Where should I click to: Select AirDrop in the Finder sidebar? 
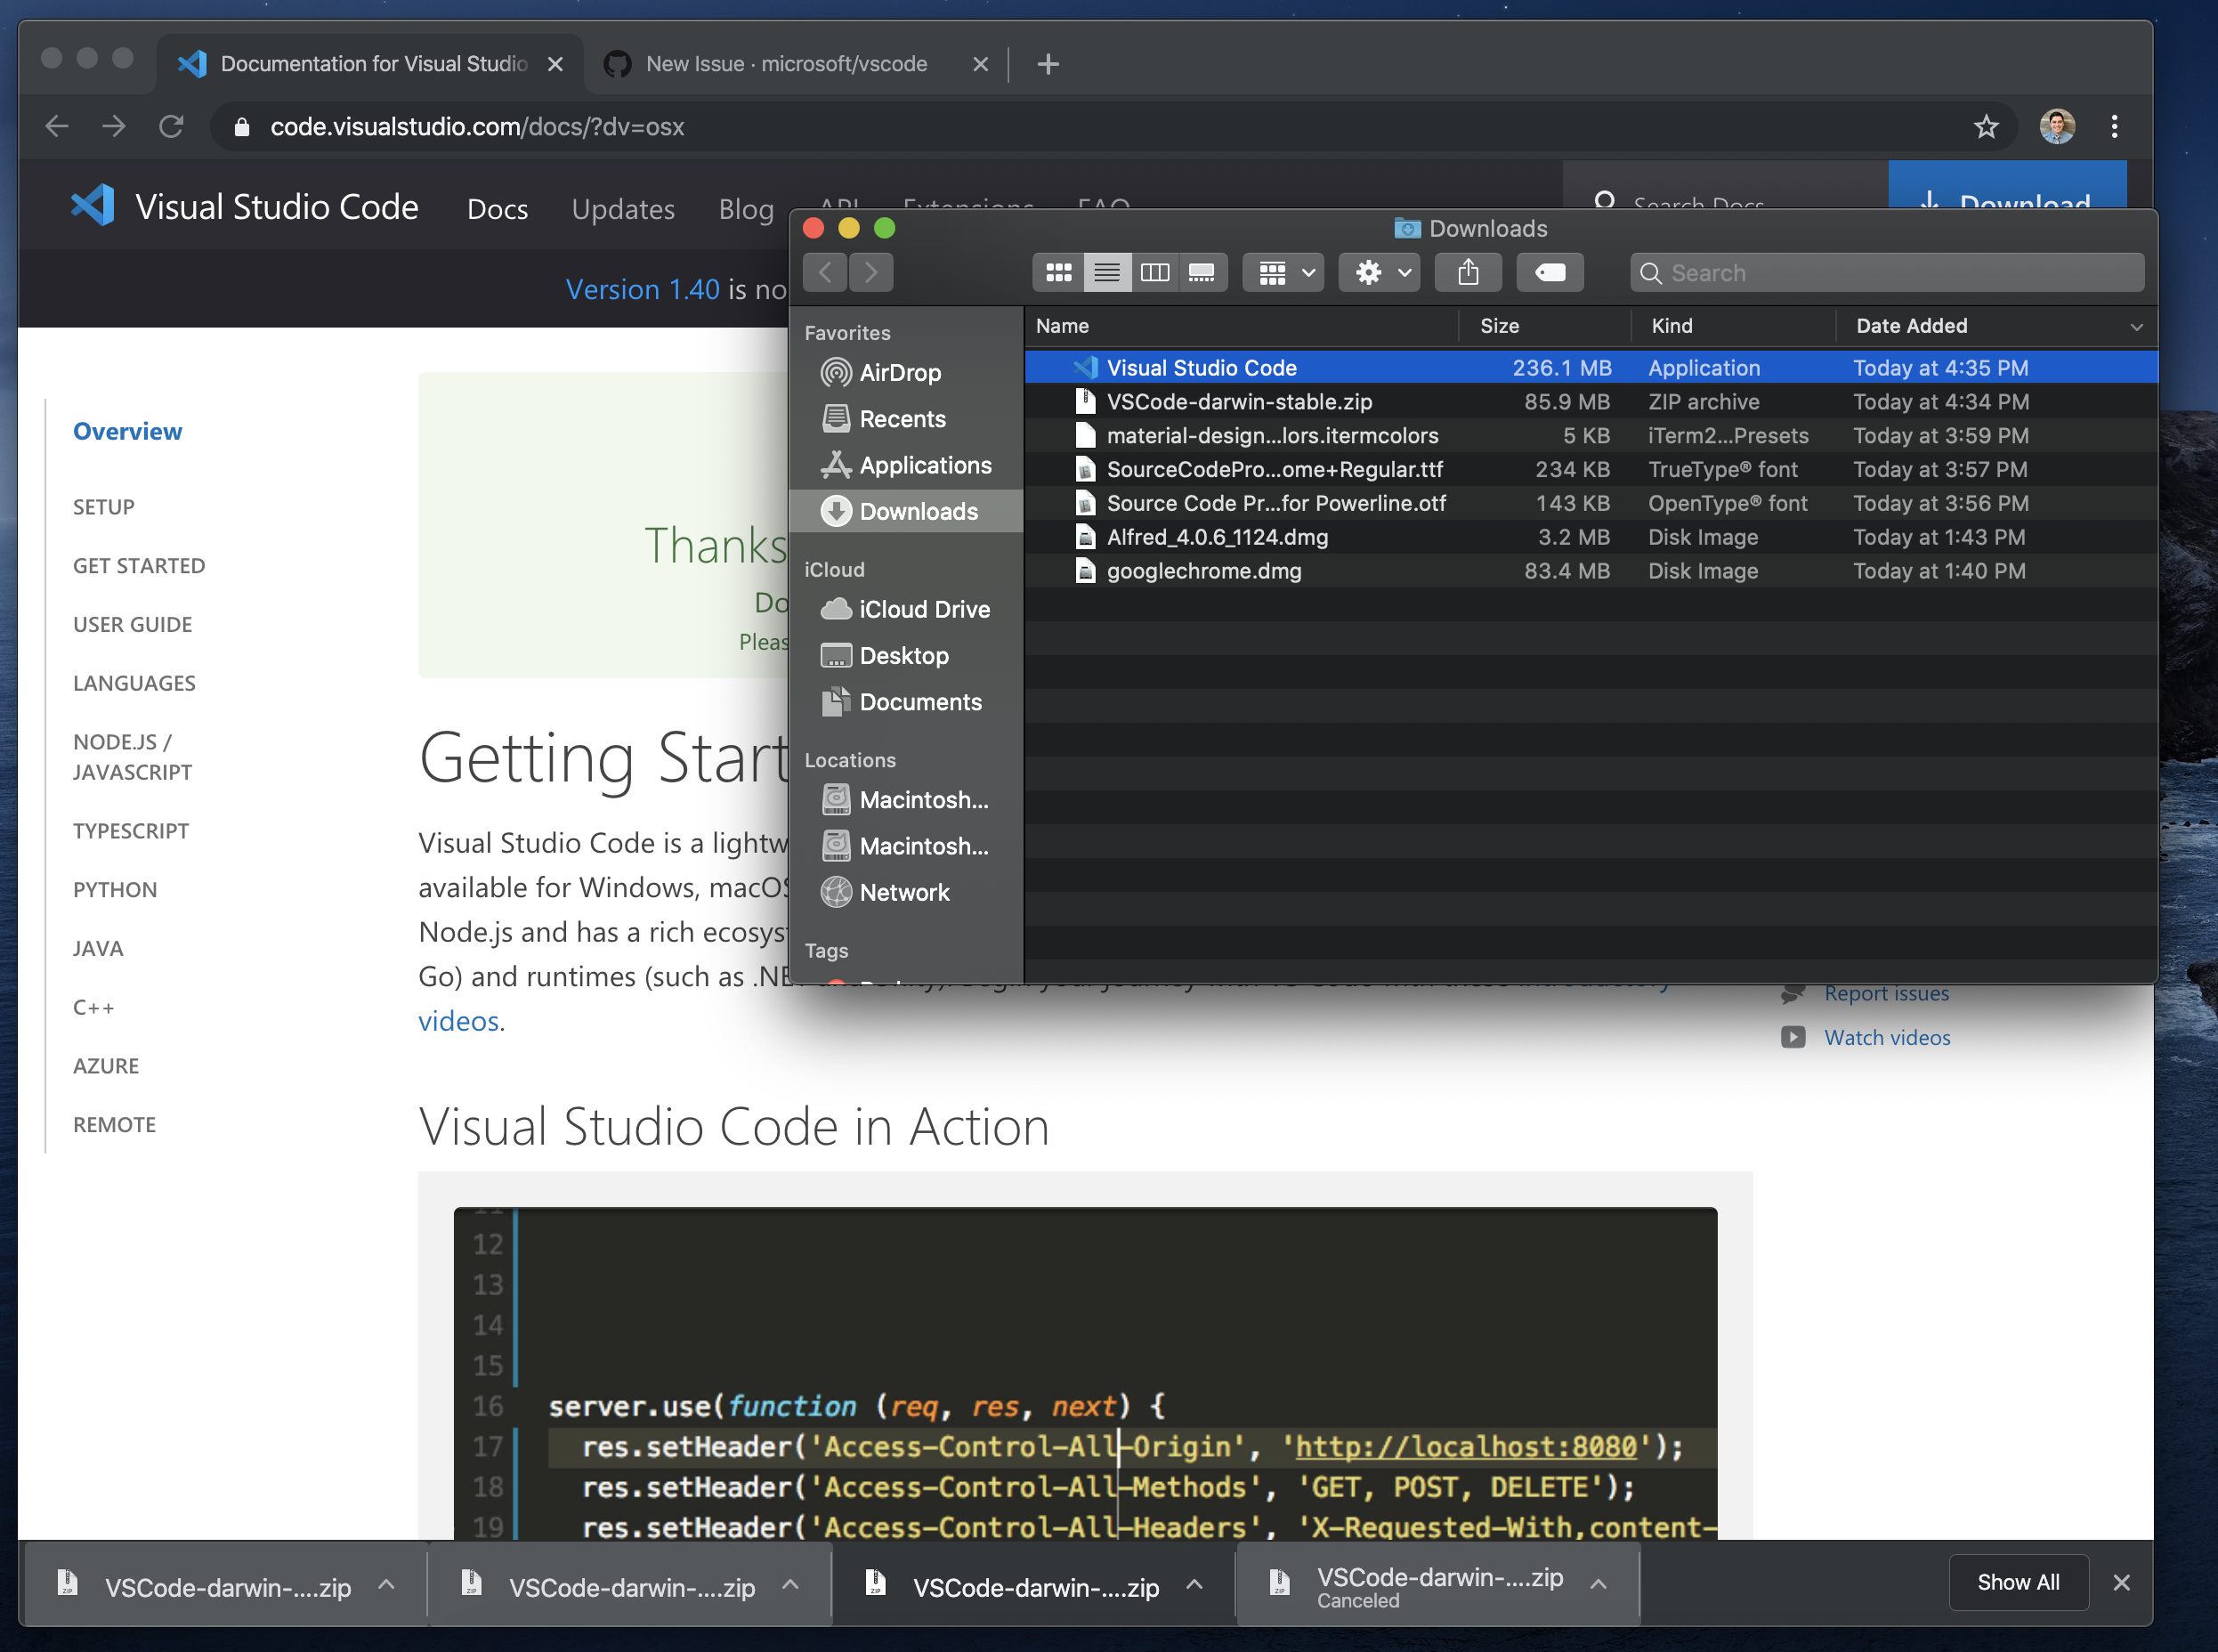(898, 372)
